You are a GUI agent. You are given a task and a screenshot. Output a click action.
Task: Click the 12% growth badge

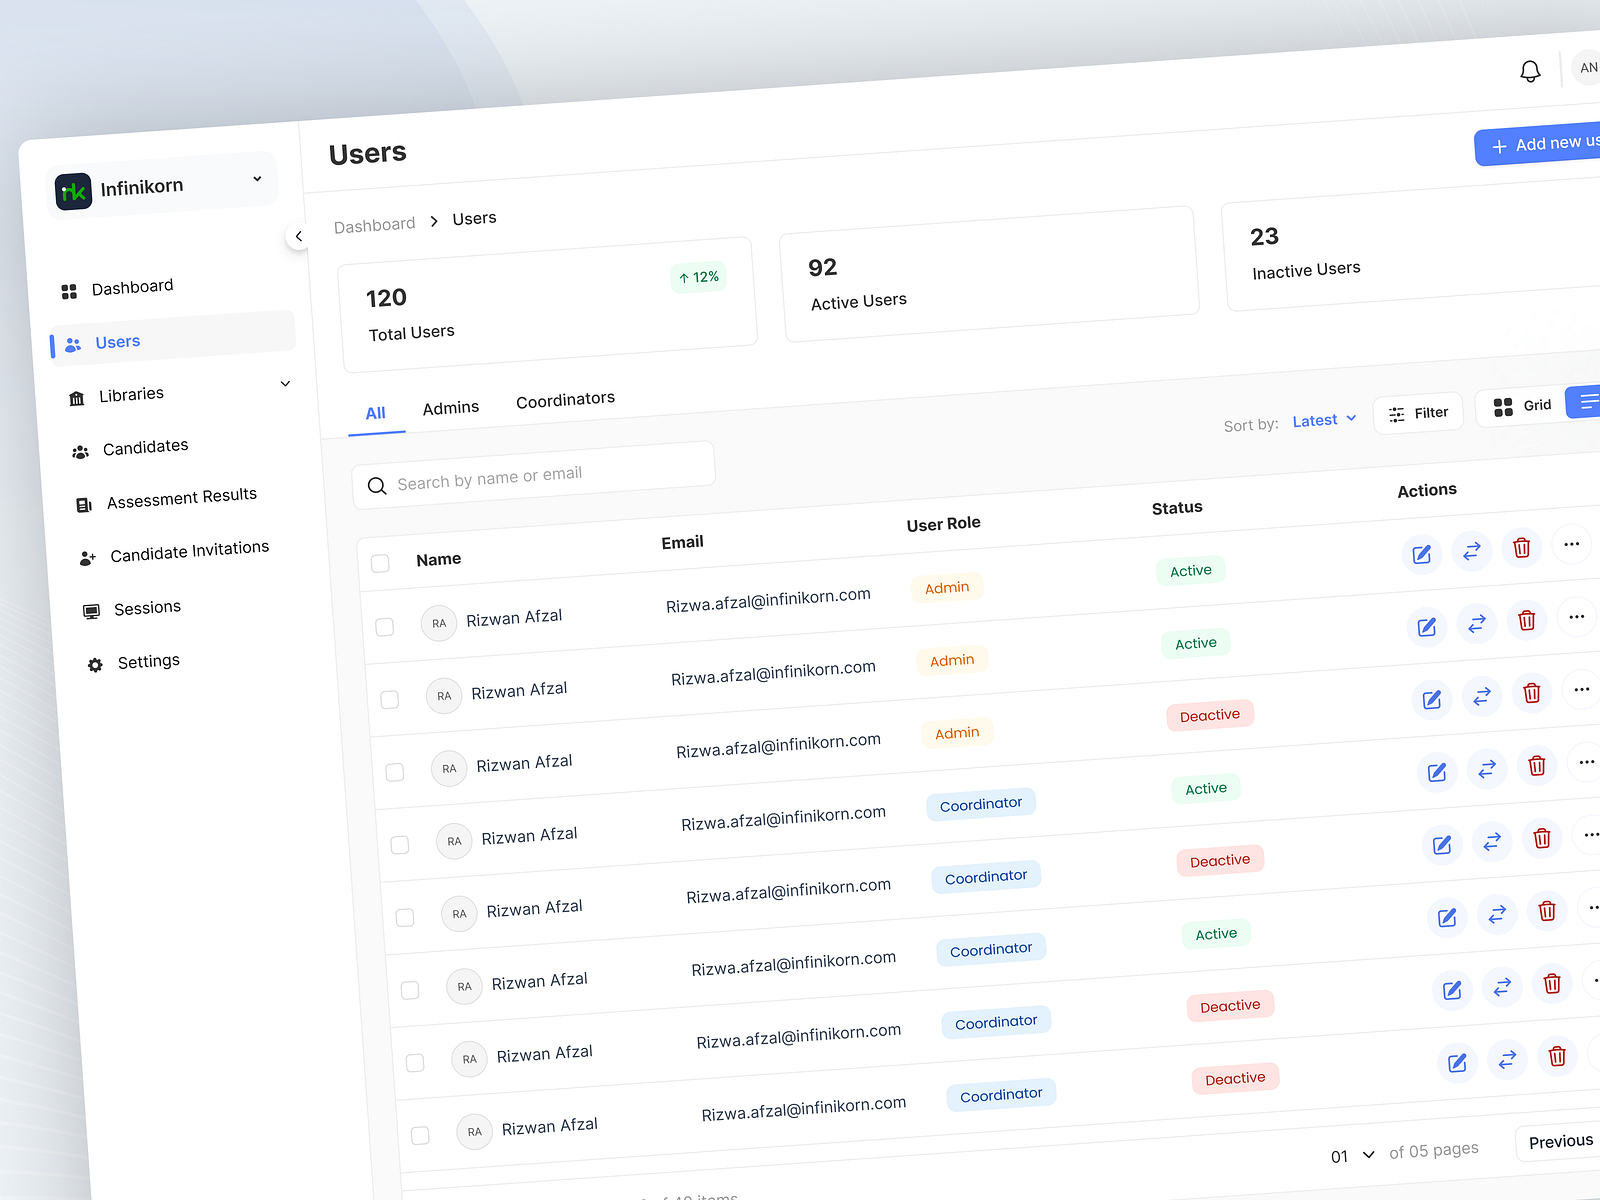pyautogui.click(x=698, y=277)
